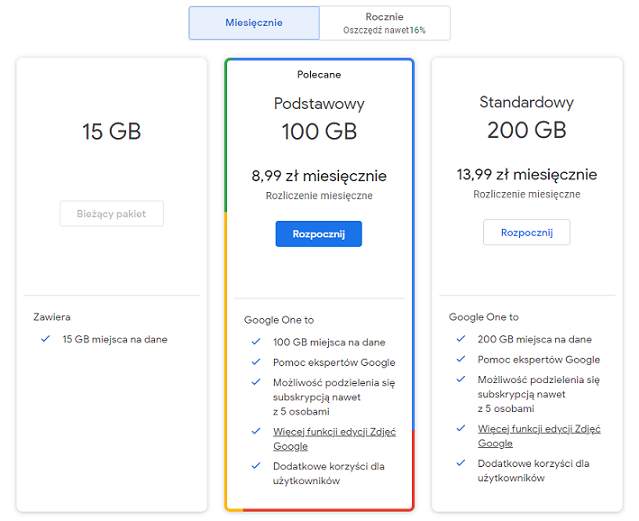The height and width of the screenshot is (521, 639).
Task: Select the 8,99 zł miesięcznie price text
Action: [x=318, y=176]
